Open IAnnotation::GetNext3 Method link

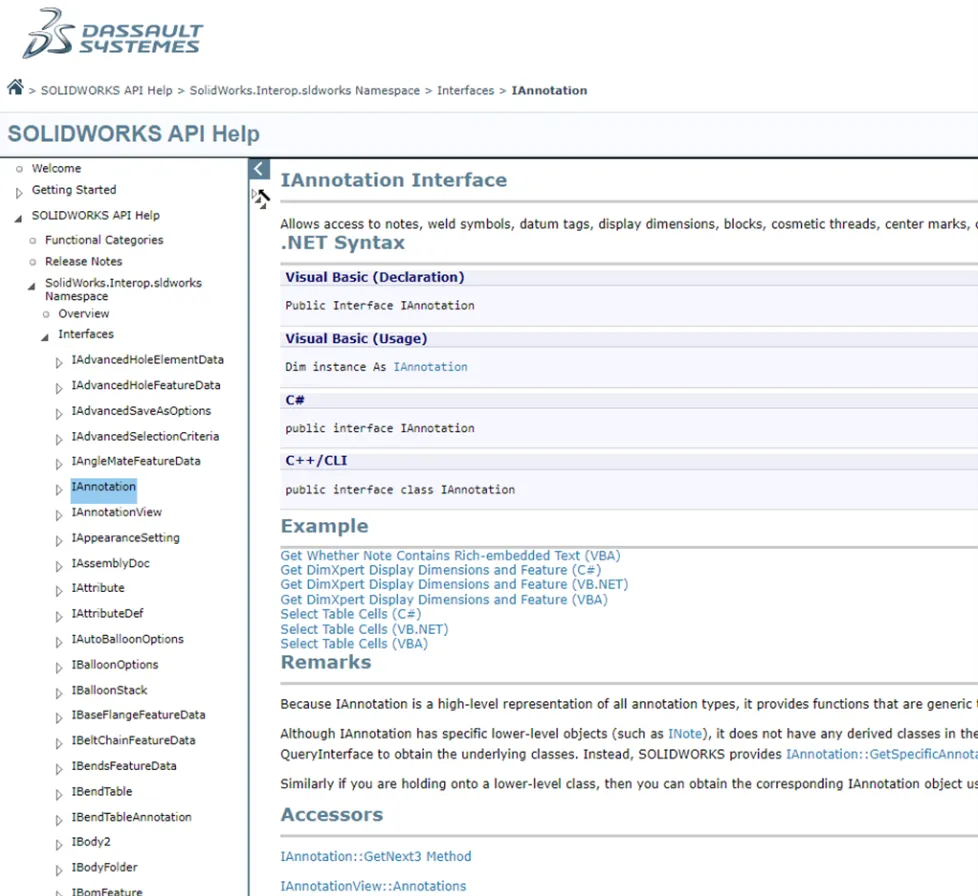click(375, 857)
